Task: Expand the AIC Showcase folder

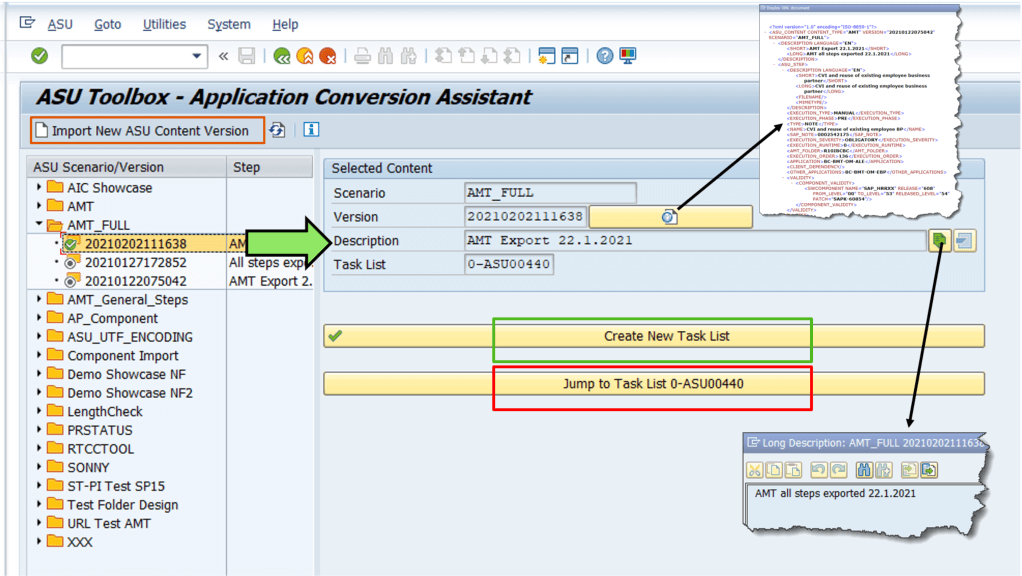Action: pyautogui.click(x=39, y=188)
